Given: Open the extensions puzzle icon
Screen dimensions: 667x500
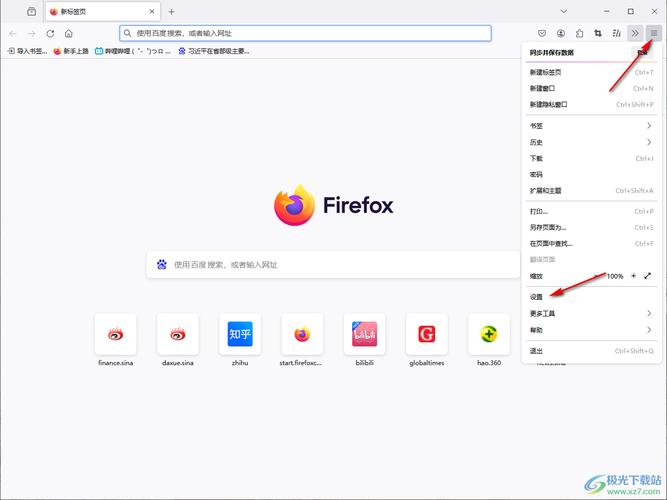Looking at the screenshot, I should point(579,33).
